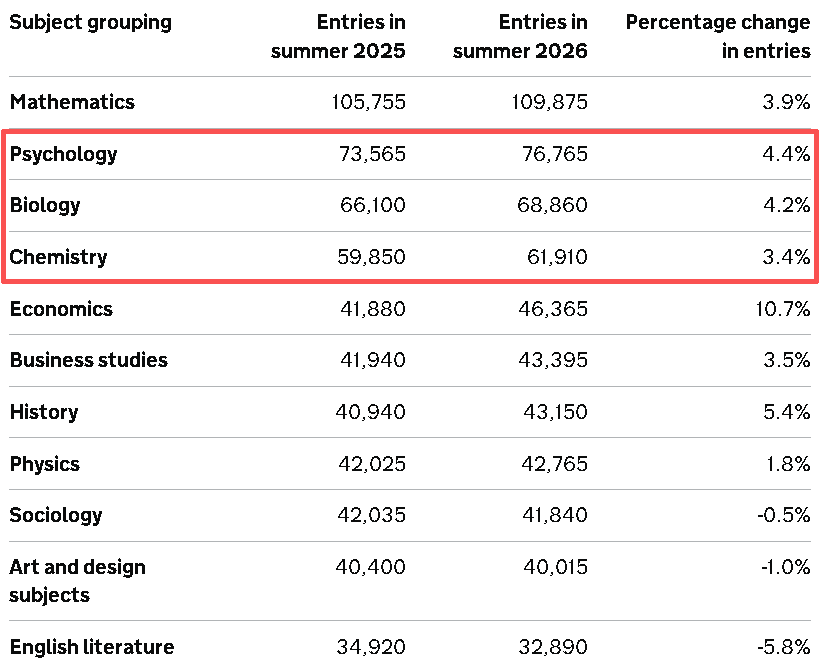Select the Psychology row label
The width and height of the screenshot is (824, 671).
[x=63, y=155]
